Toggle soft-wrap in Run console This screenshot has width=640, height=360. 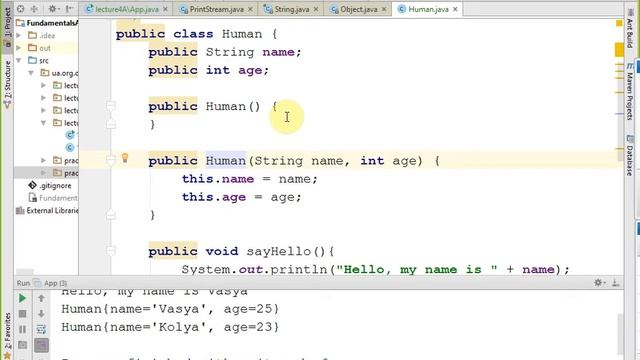41,329
